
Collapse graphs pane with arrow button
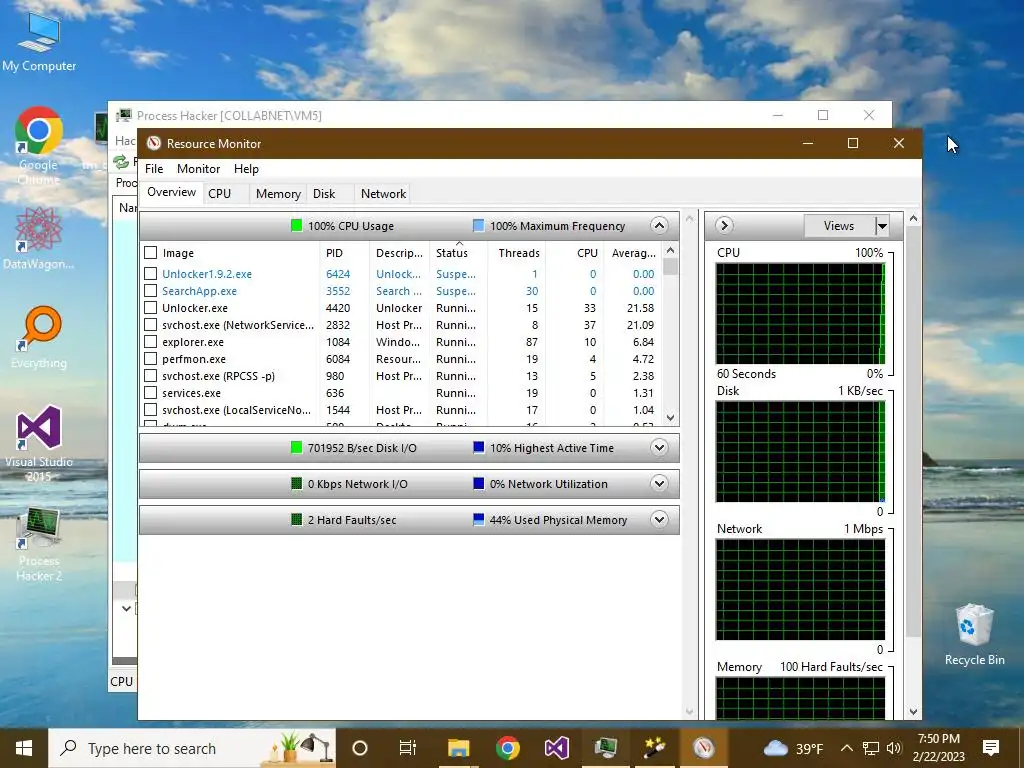(724, 226)
